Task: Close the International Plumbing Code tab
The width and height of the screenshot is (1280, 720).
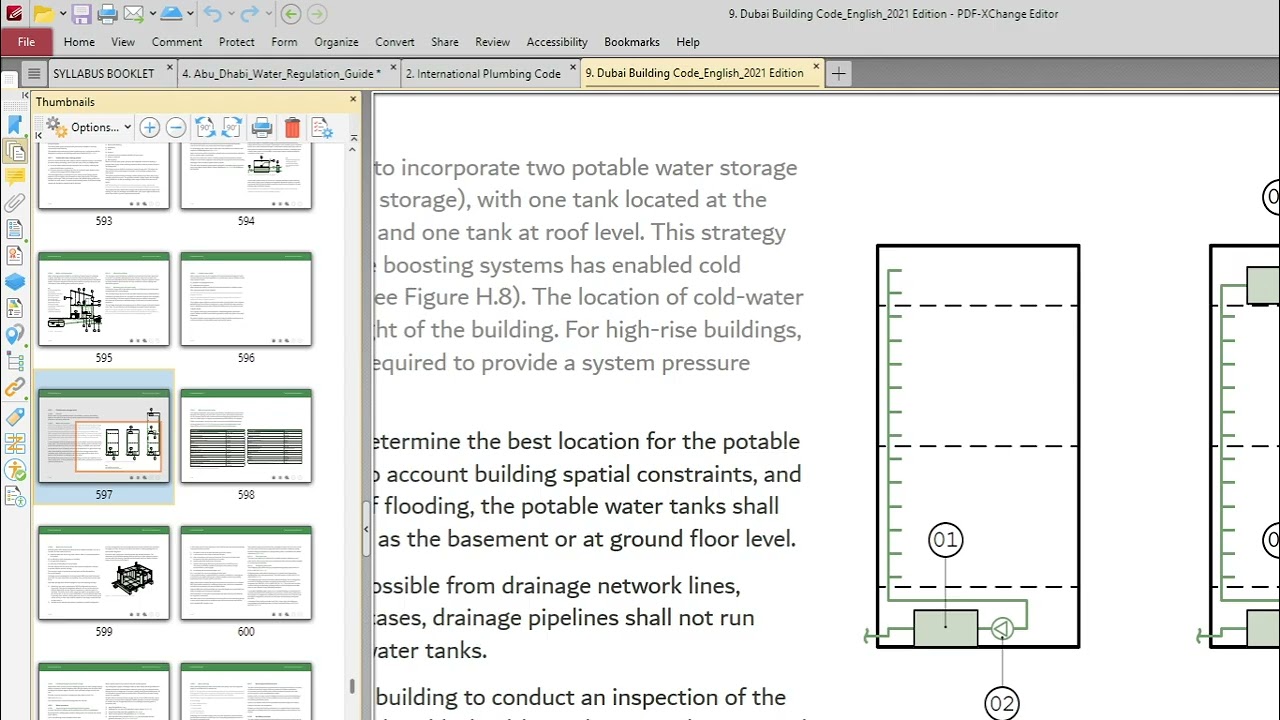Action: pyautogui.click(x=573, y=69)
